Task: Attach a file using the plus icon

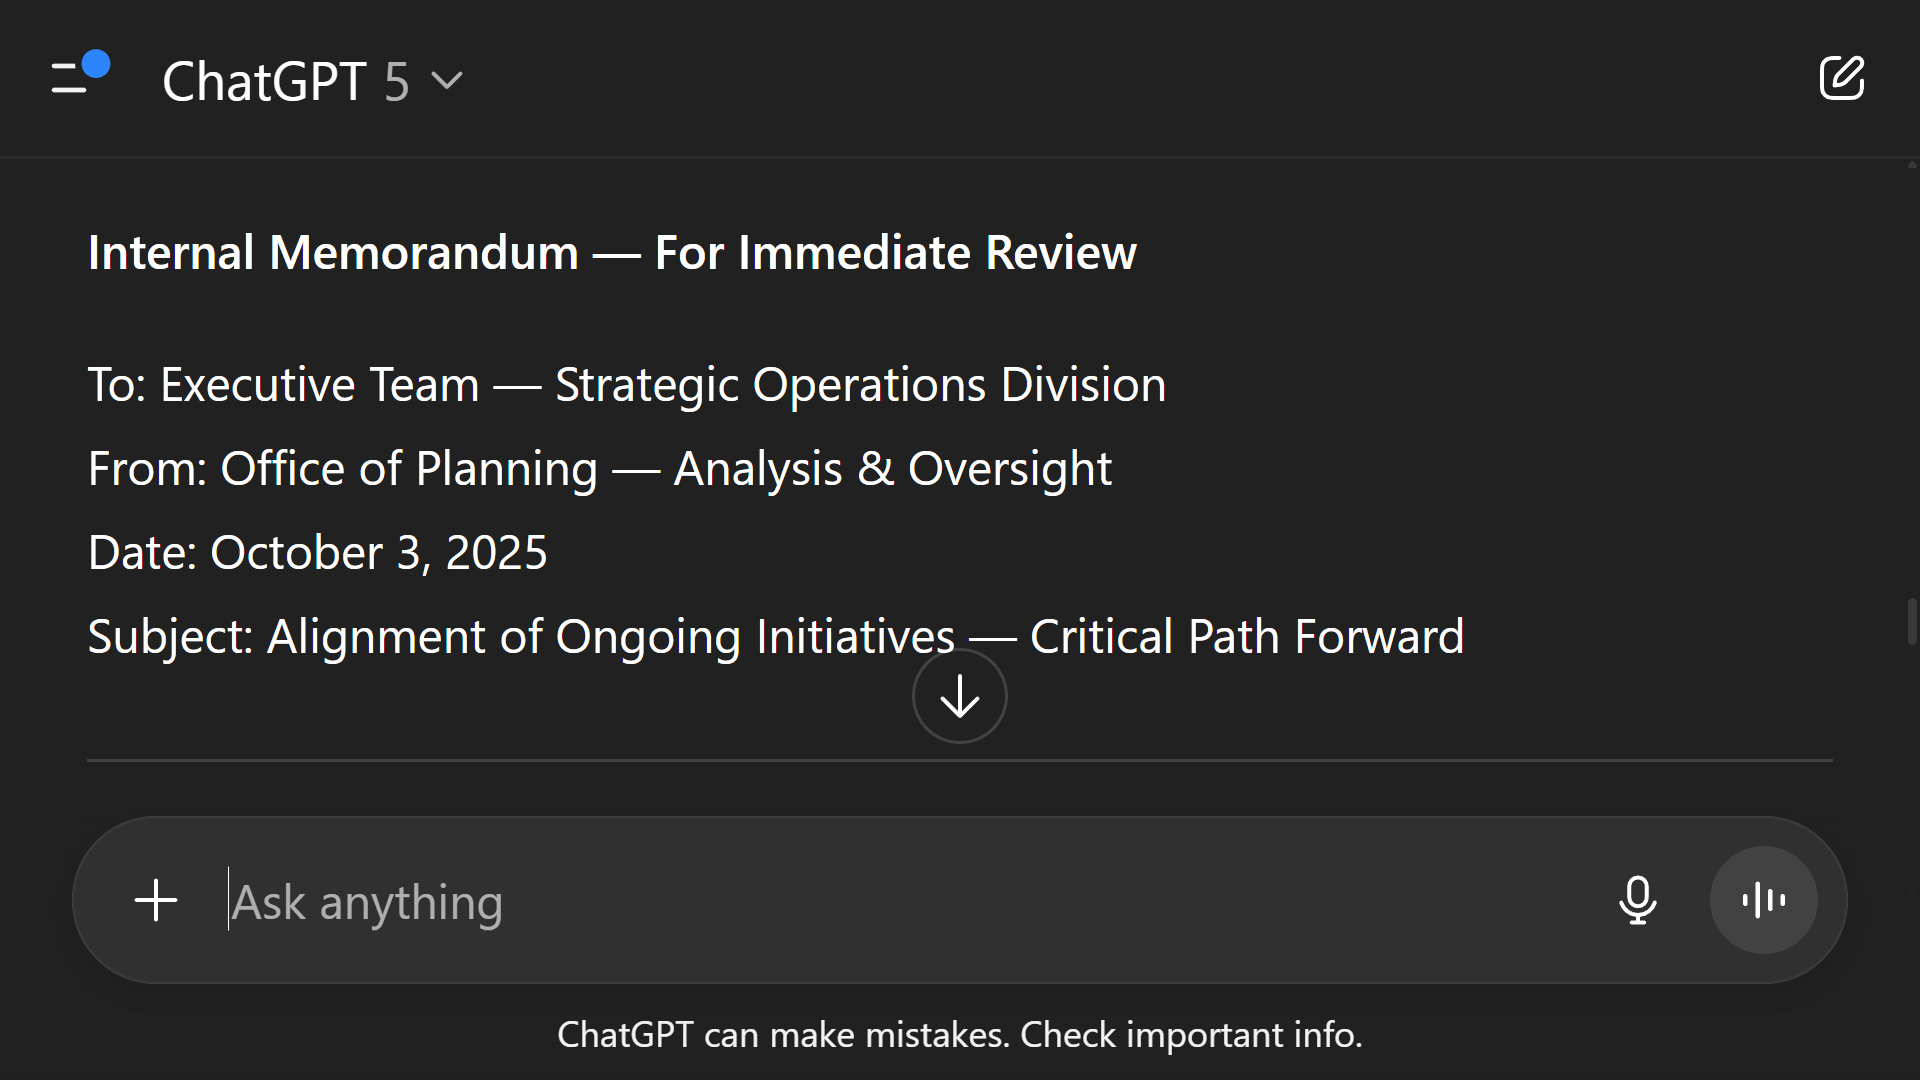Action: point(155,900)
